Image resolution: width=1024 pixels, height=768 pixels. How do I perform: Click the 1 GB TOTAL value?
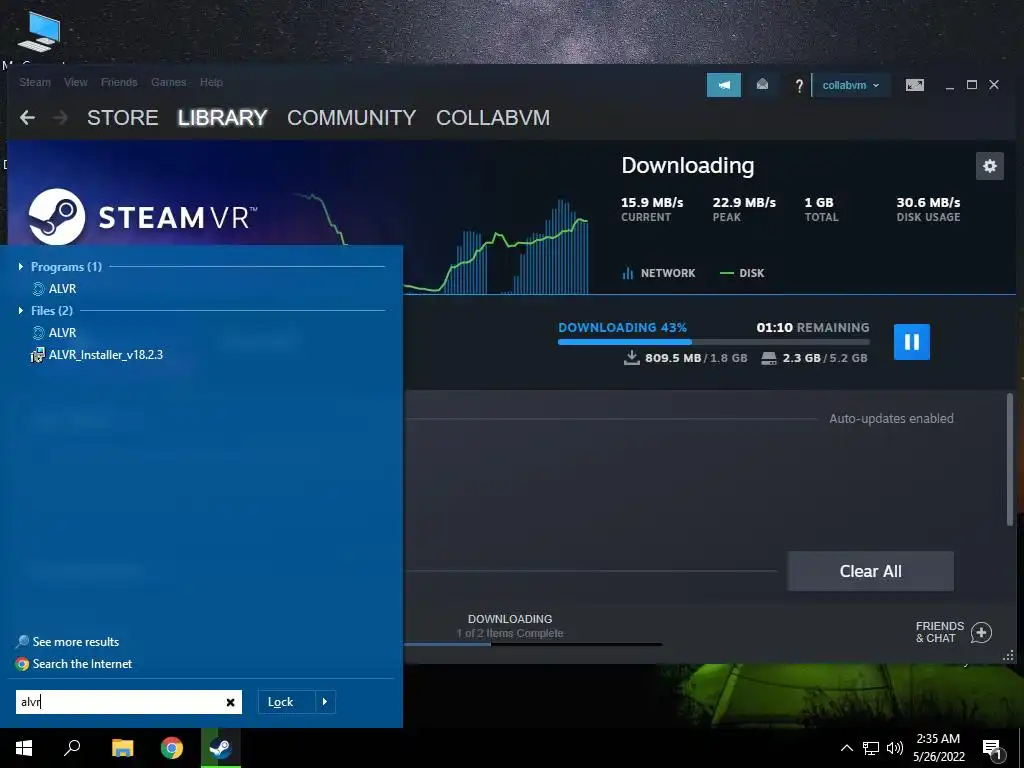(x=819, y=202)
